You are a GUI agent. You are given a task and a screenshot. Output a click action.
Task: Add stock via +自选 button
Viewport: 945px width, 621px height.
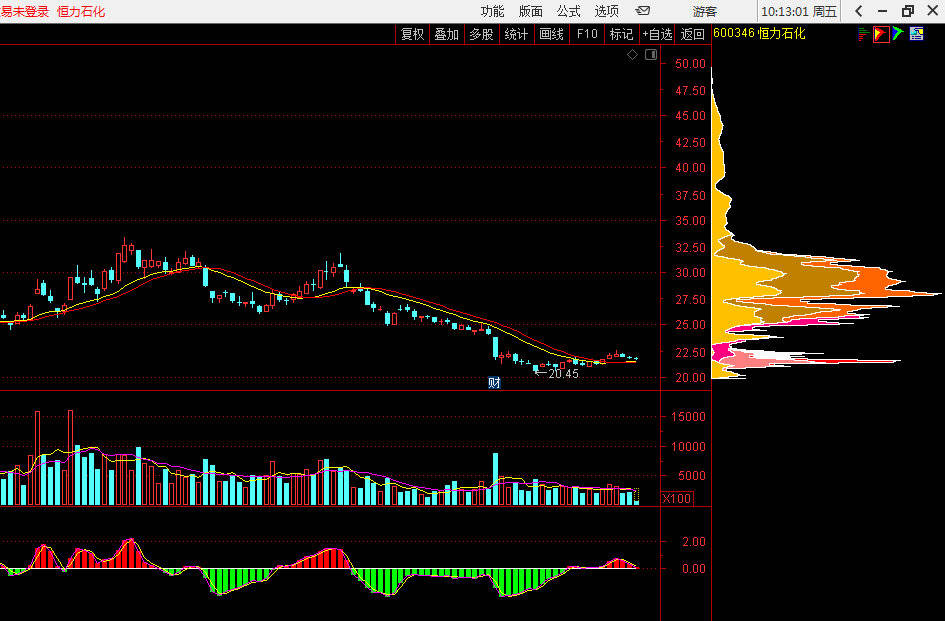coord(657,34)
